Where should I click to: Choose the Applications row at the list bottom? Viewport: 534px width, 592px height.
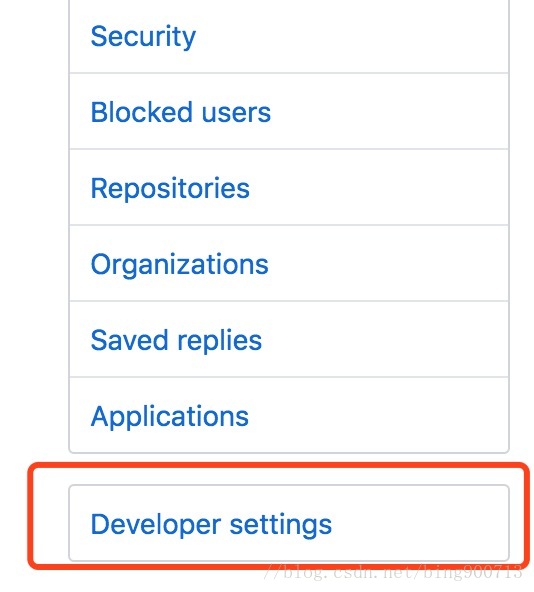tap(289, 415)
